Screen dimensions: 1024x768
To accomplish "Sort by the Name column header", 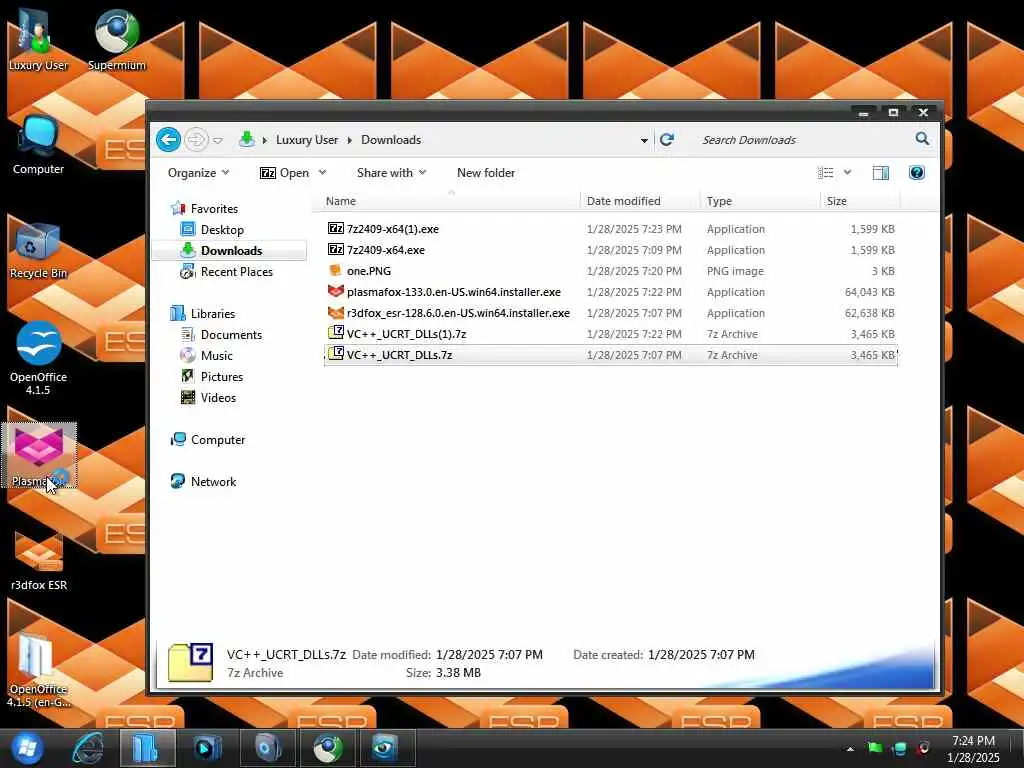I will point(448,201).
